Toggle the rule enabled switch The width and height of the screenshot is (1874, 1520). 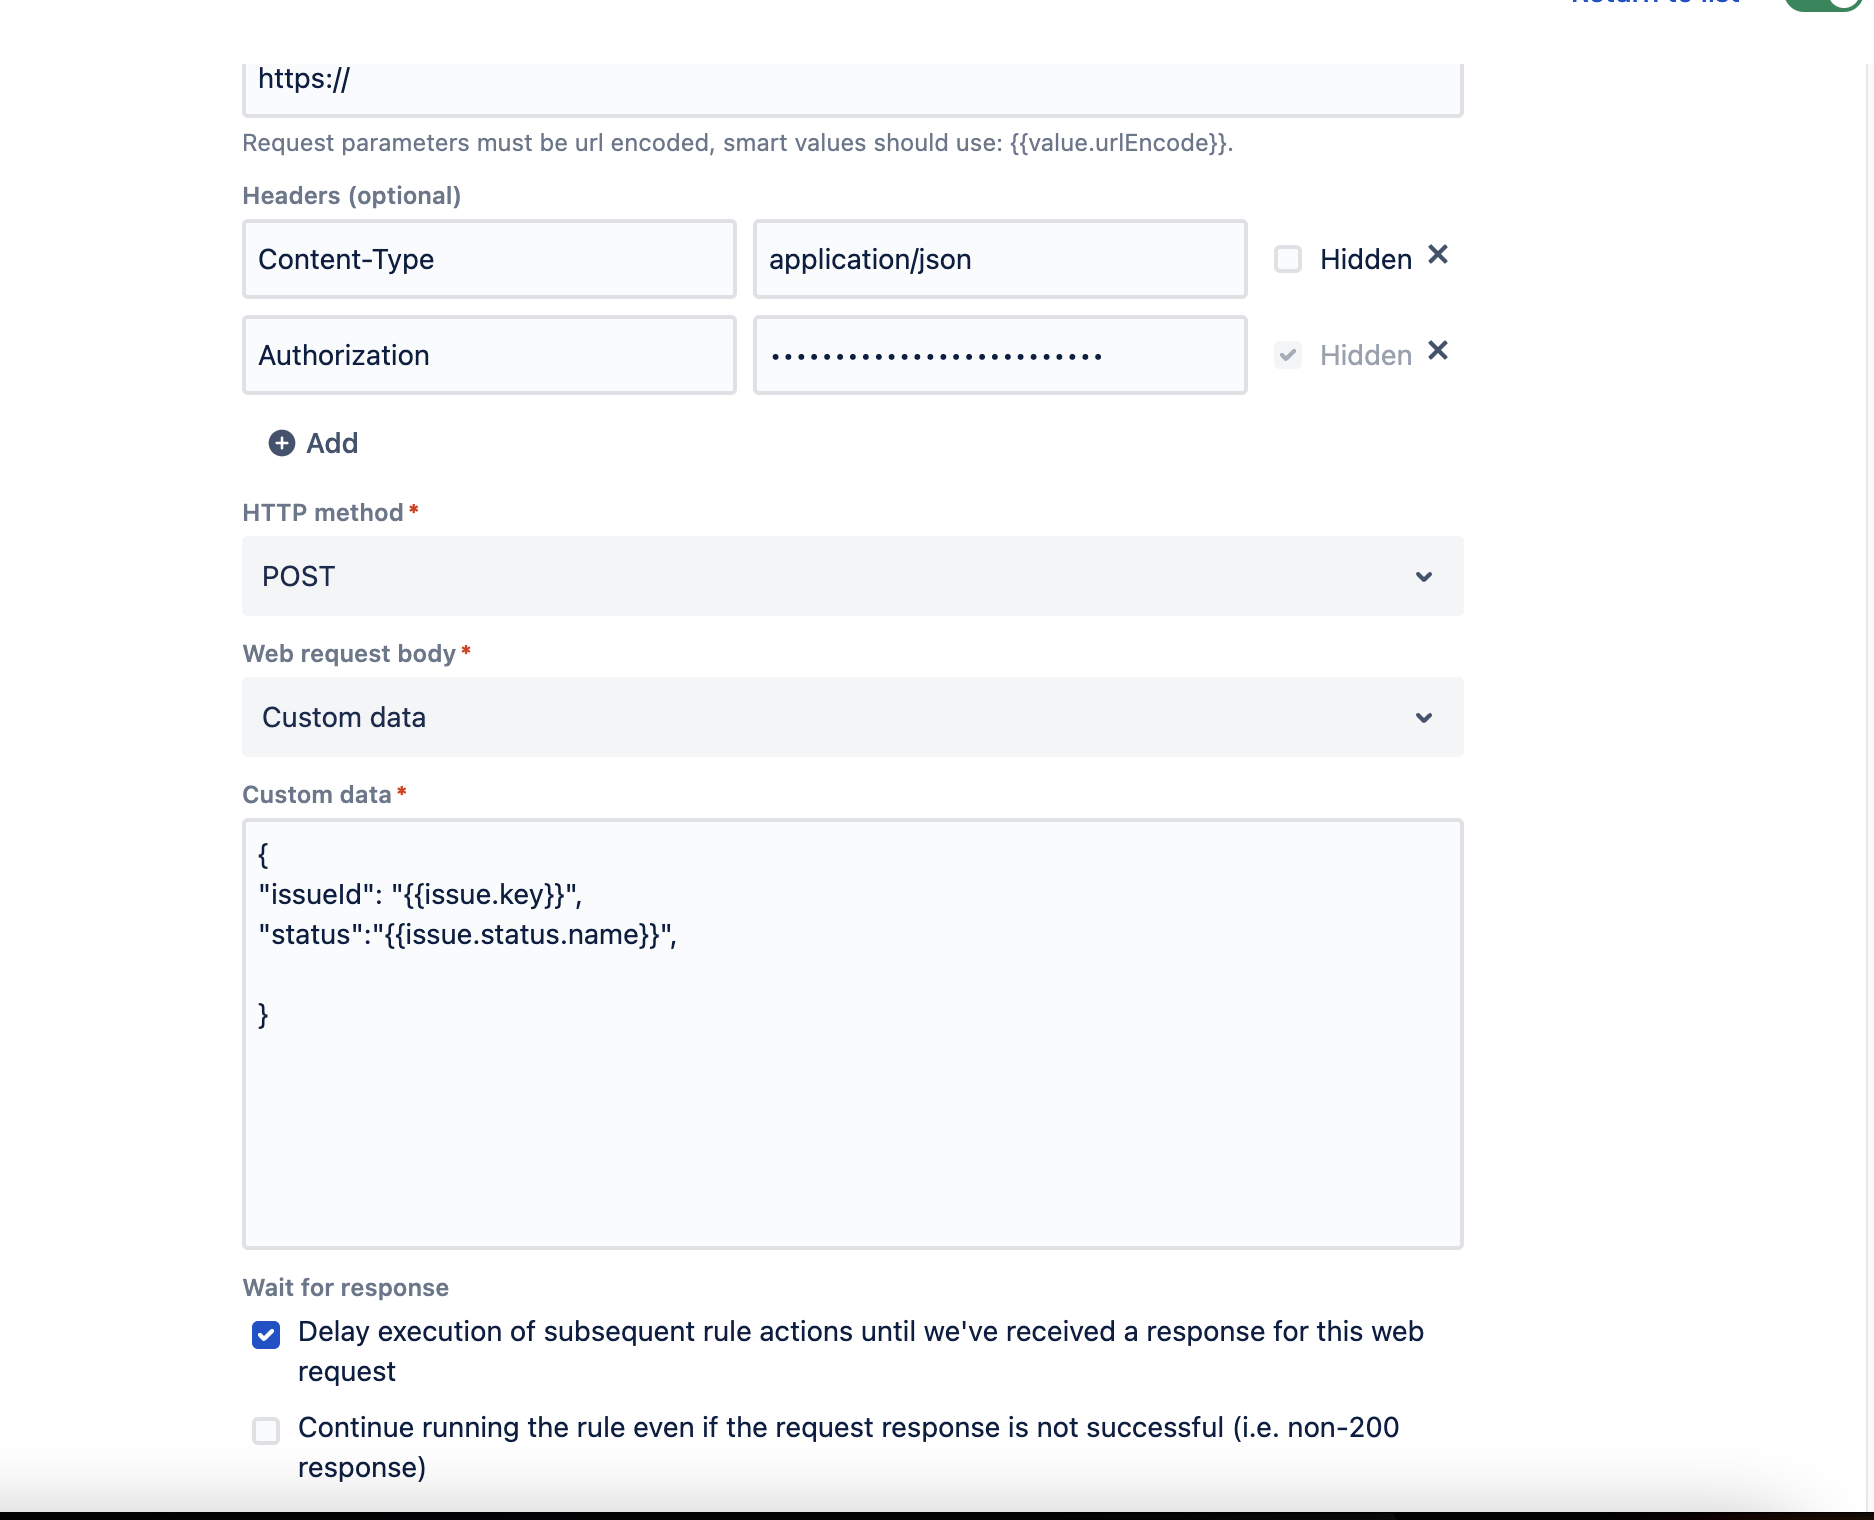1822,5
